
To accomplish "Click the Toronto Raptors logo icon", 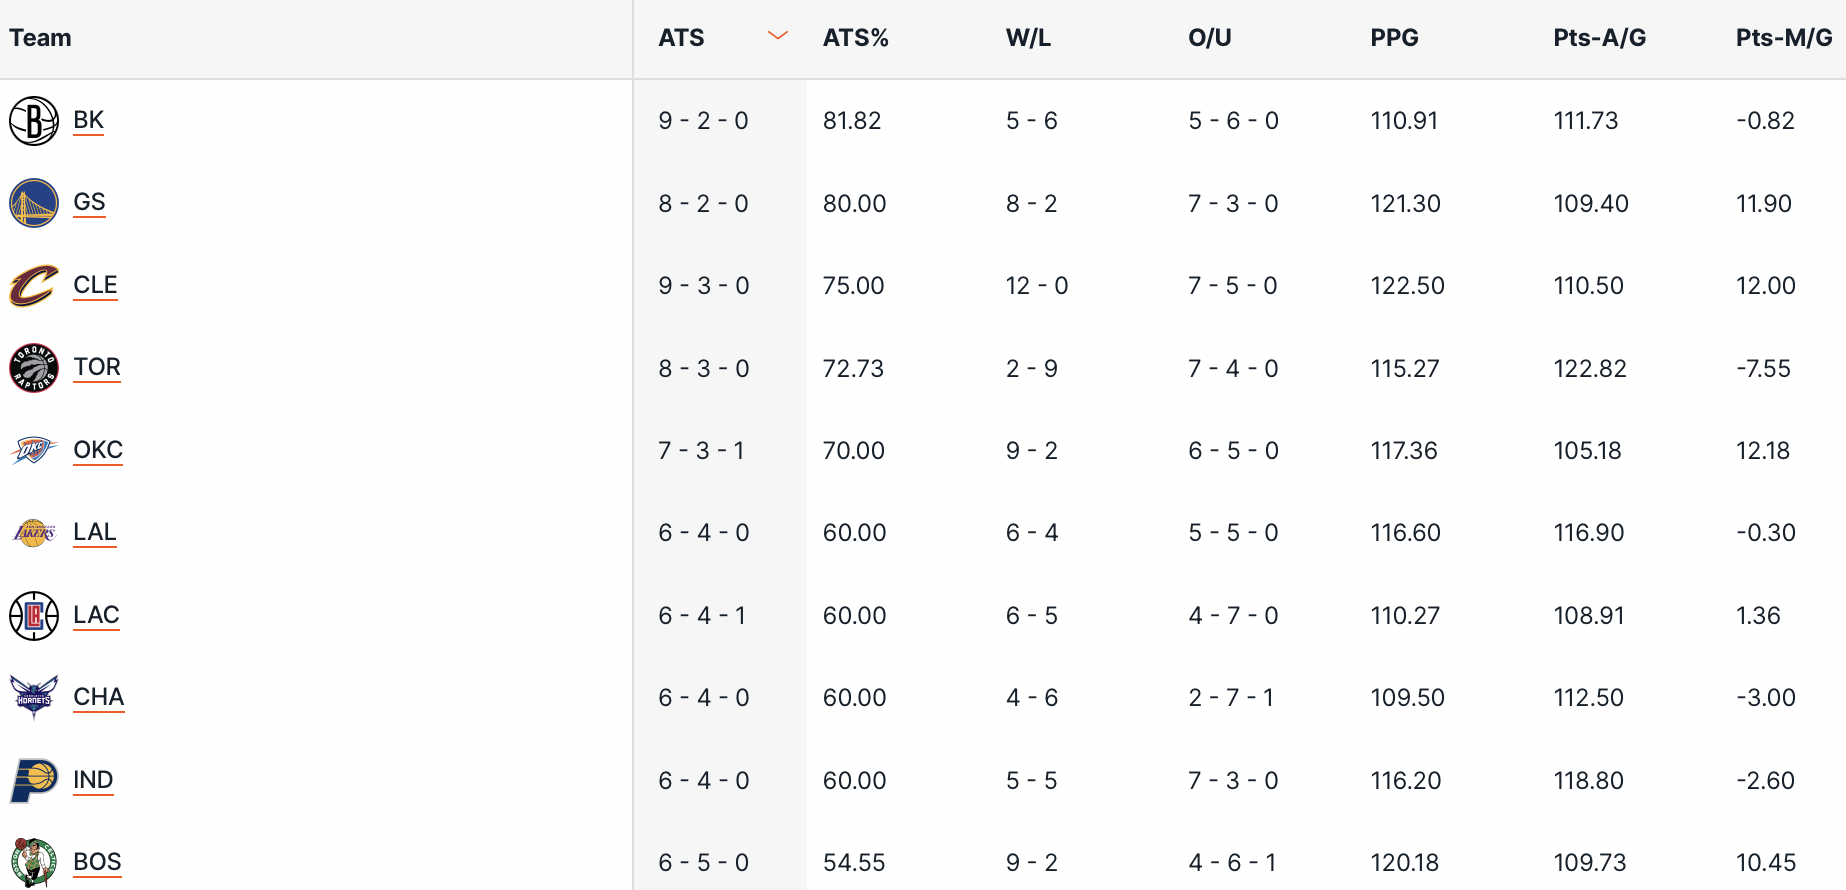I will click(x=34, y=368).
